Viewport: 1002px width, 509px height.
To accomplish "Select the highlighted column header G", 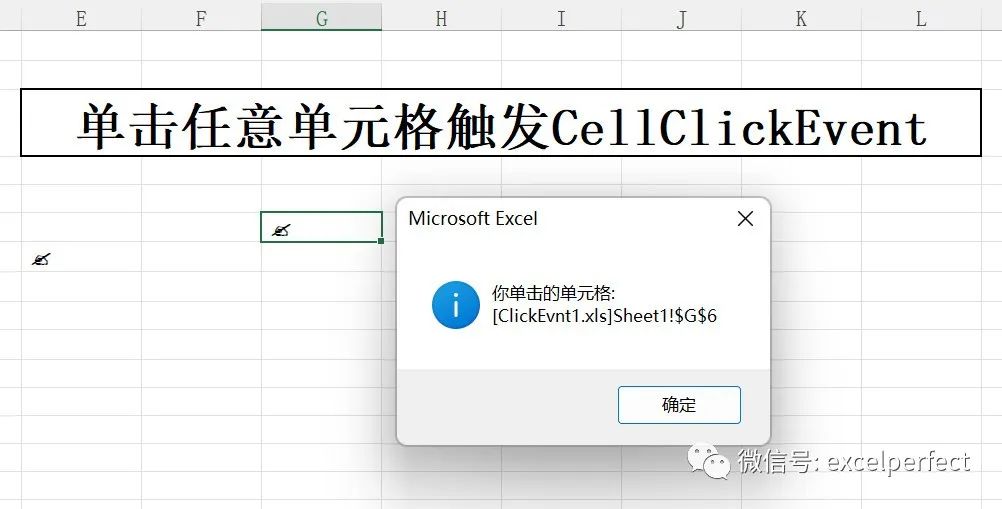I will tap(321, 19).
